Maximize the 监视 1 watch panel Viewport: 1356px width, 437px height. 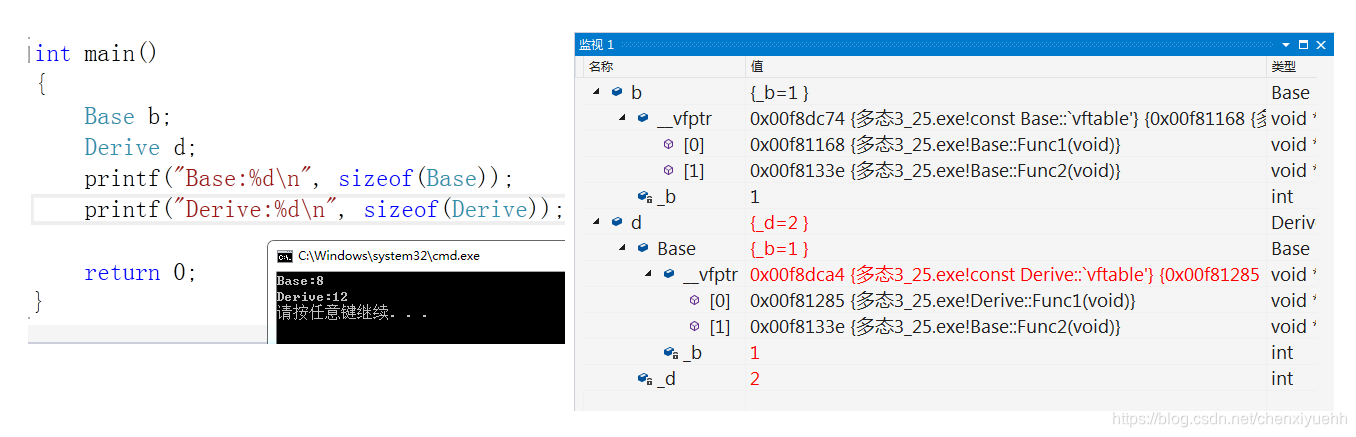(x=1303, y=44)
